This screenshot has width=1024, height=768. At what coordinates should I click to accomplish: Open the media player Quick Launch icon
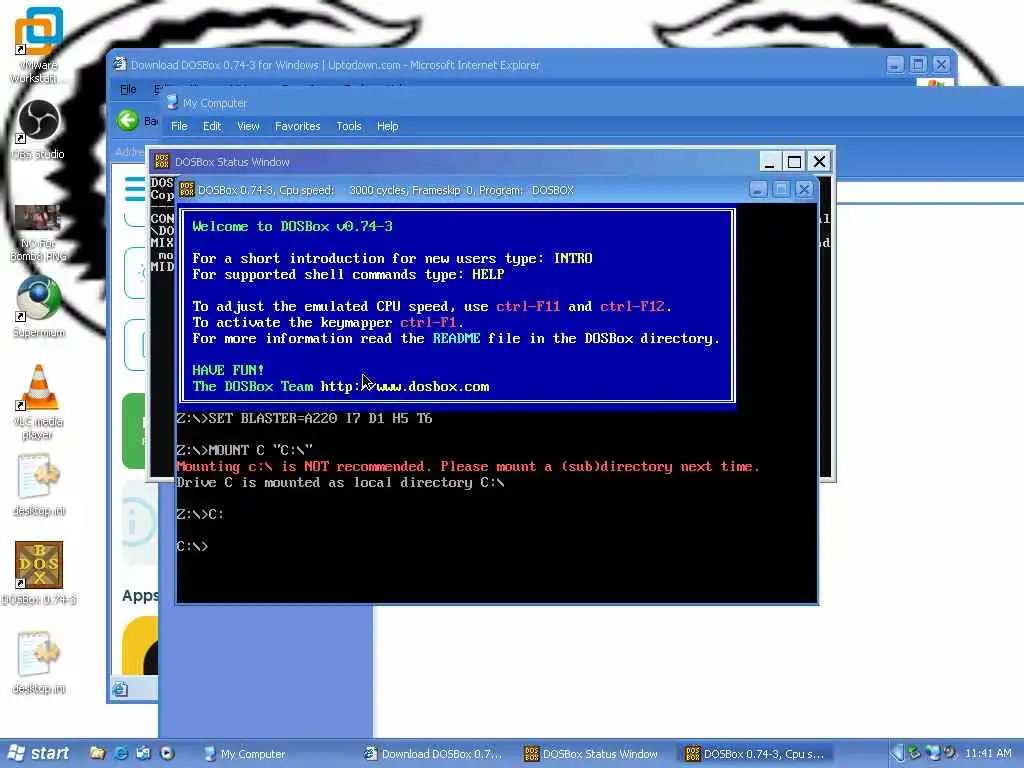click(x=167, y=753)
